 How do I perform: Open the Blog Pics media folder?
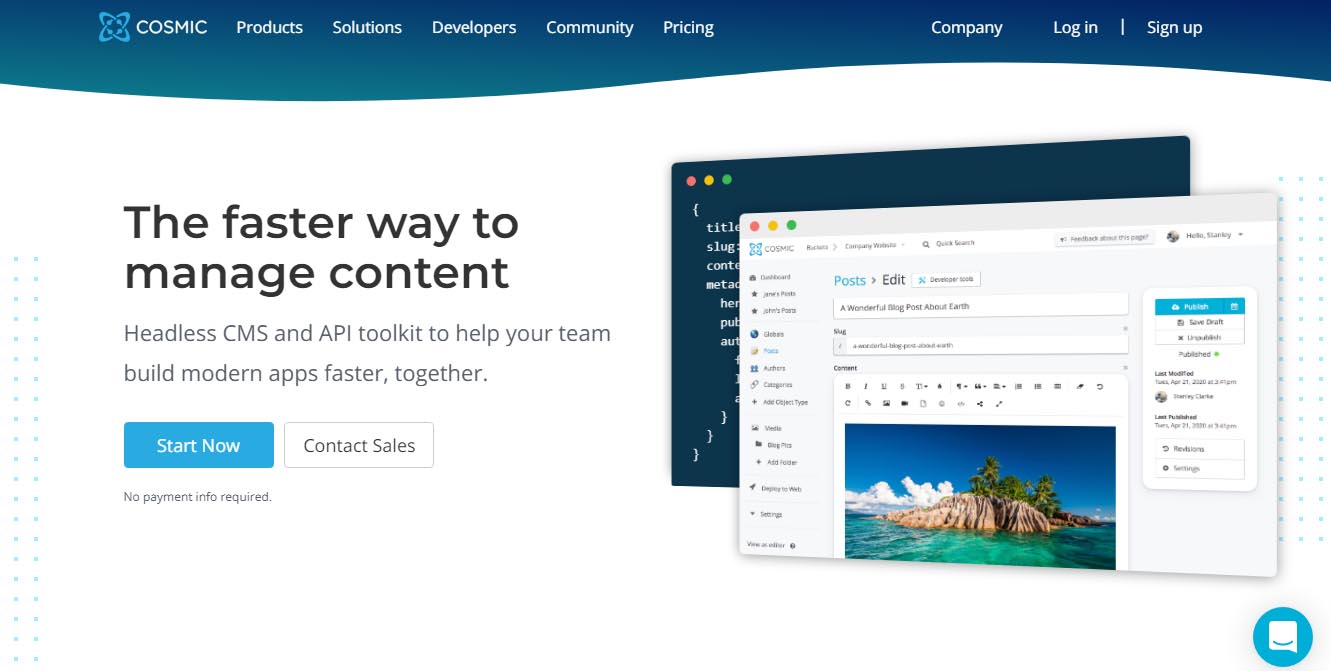click(x=773, y=445)
